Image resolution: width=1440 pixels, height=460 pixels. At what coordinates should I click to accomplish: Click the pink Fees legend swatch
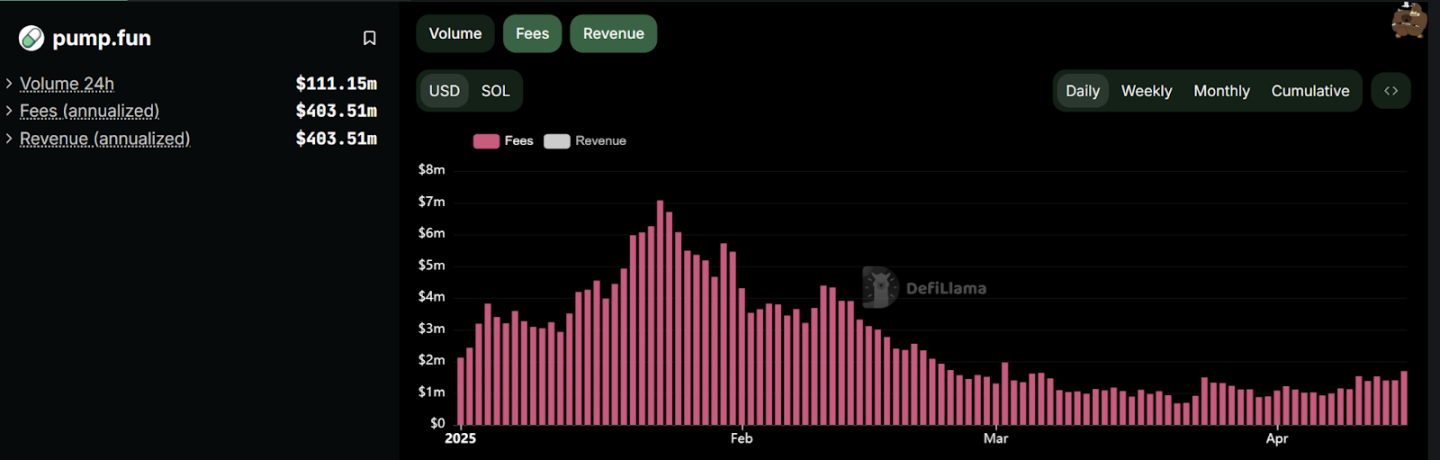click(486, 141)
